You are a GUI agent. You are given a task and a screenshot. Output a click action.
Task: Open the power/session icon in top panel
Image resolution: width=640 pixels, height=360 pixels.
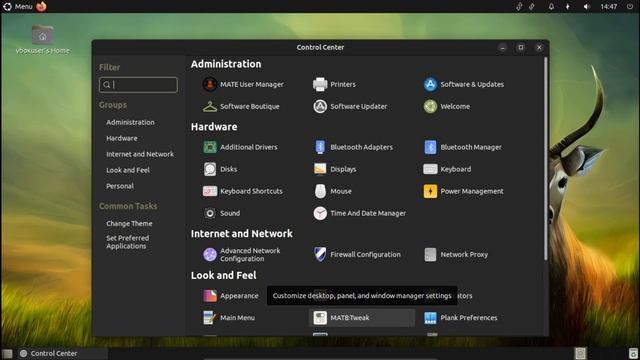[x=630, y=7]
